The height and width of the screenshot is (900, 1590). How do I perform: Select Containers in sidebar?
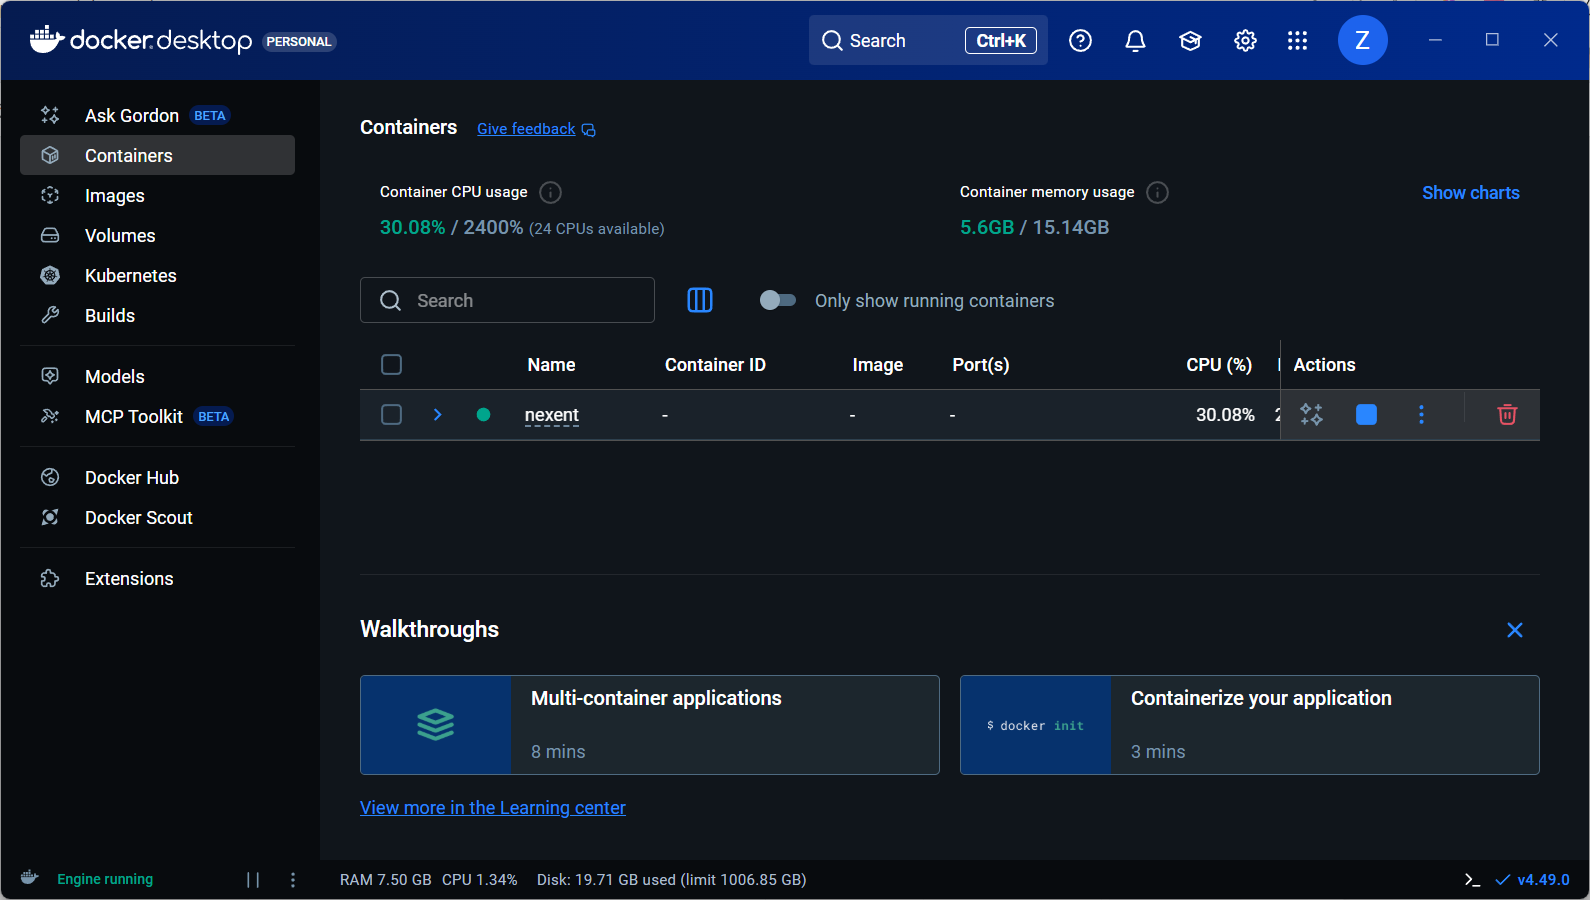(x=157, y=155)
